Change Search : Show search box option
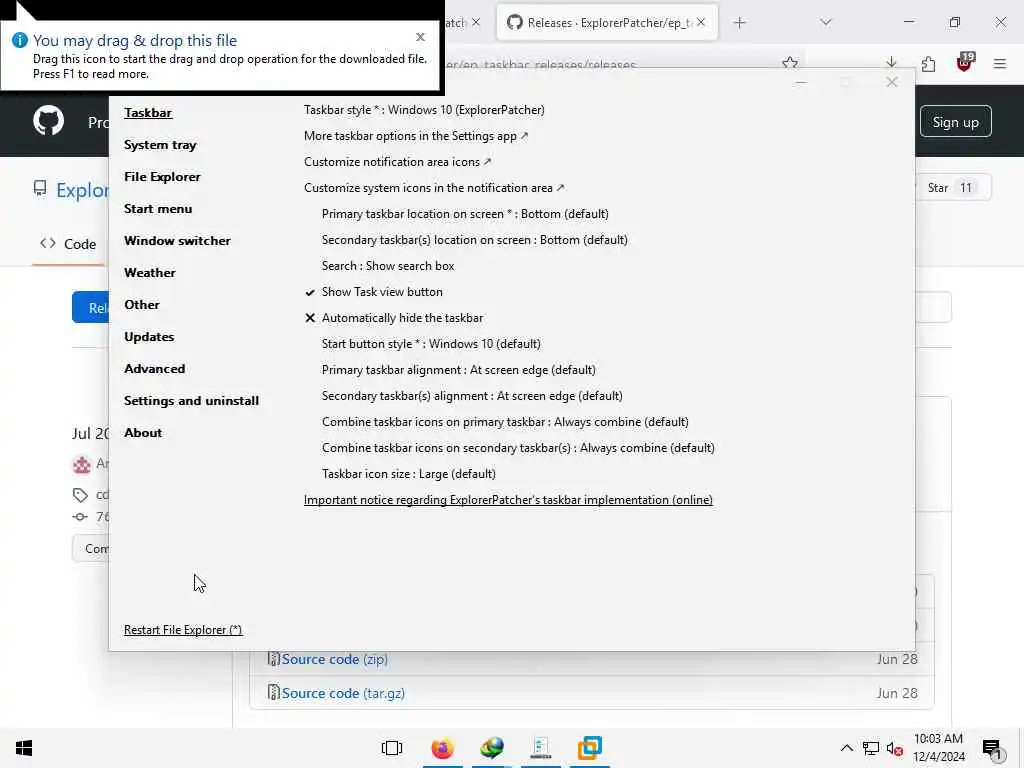Viewport: 1024px width, 768px height. [x=388, y=266]
